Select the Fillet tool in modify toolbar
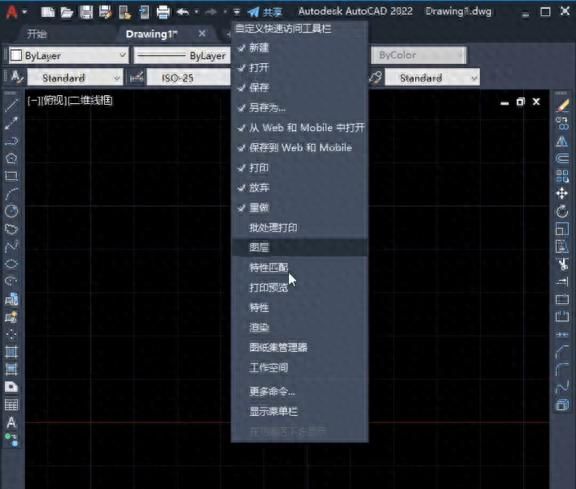Viewport: 576px width, 489px height. click(562, 370)
